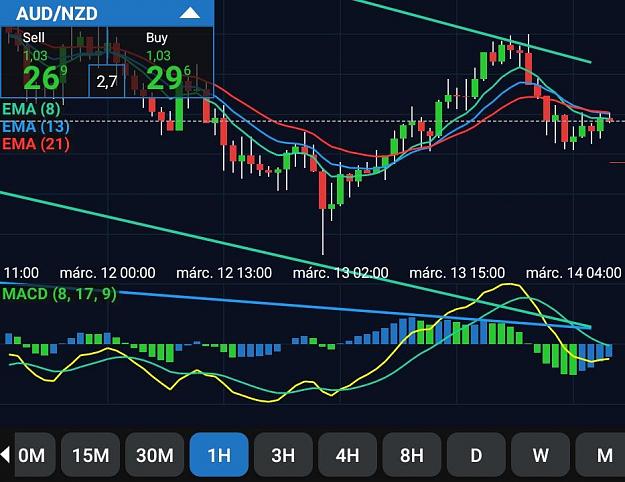This screenshot has width=625, height=482.
Task: Tap the Sell price 1,03269
Action: (45, 64)
